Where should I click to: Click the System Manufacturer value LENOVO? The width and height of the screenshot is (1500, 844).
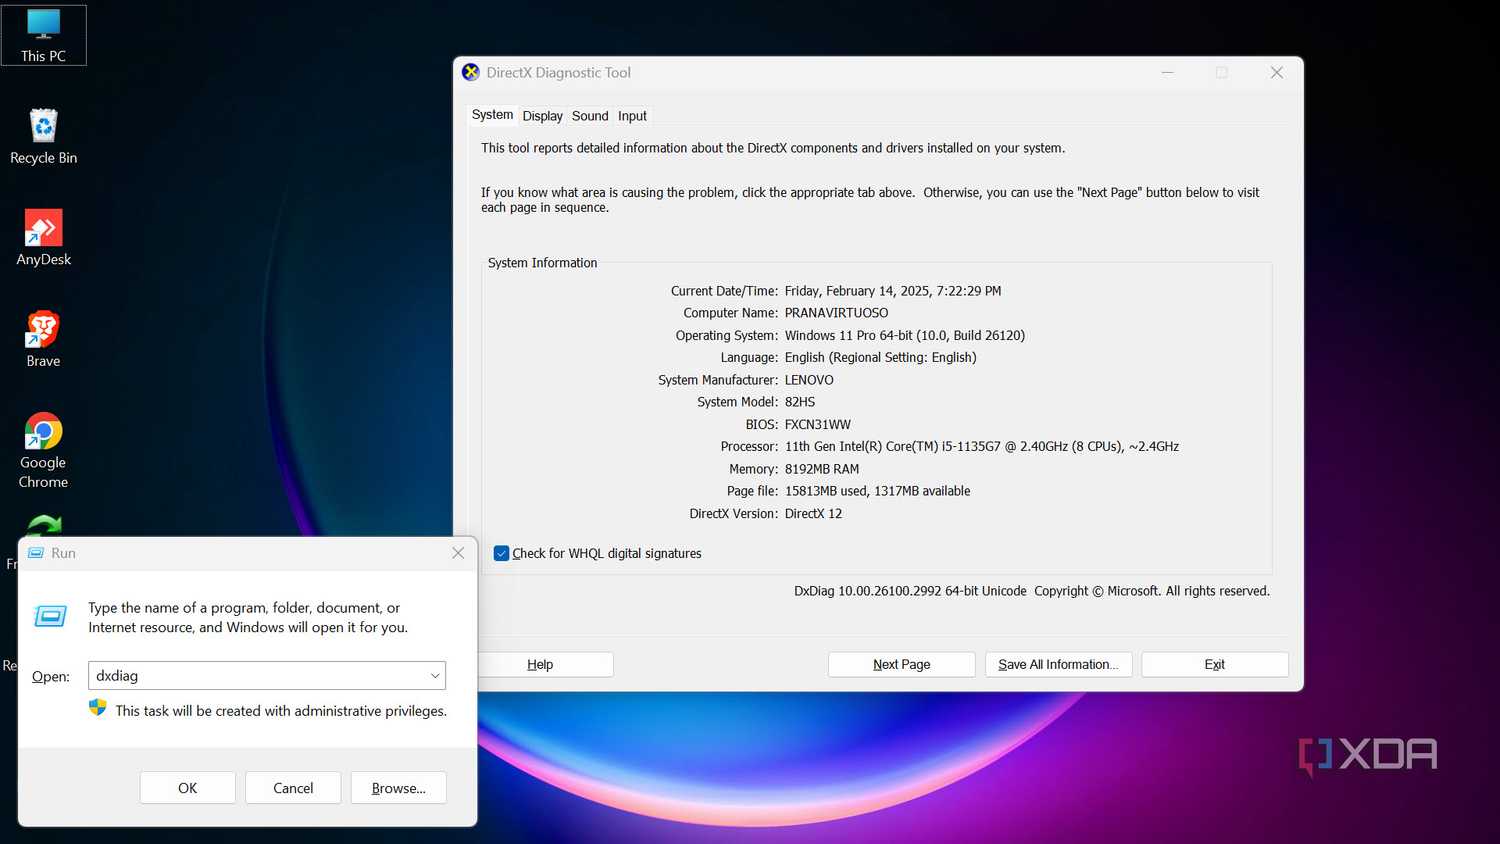point(809,380)
